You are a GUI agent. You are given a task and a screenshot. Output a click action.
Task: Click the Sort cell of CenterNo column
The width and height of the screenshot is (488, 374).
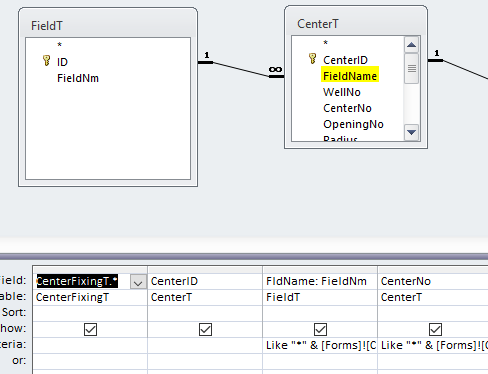click(x=433, y=313)
